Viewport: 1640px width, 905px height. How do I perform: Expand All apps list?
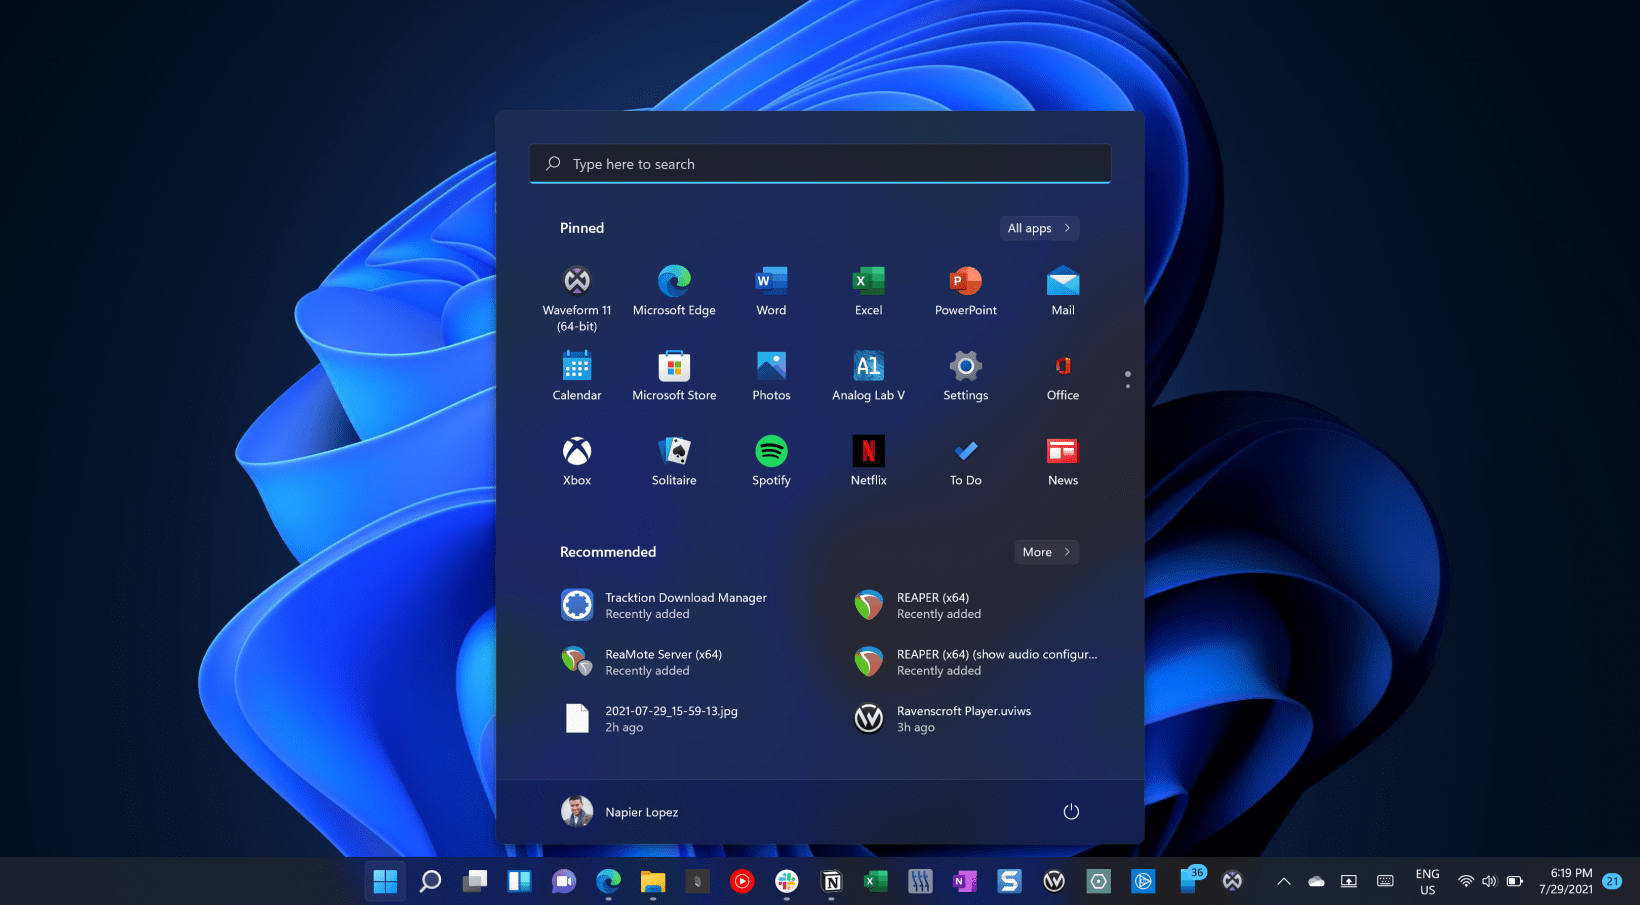tap(1039, 228)
